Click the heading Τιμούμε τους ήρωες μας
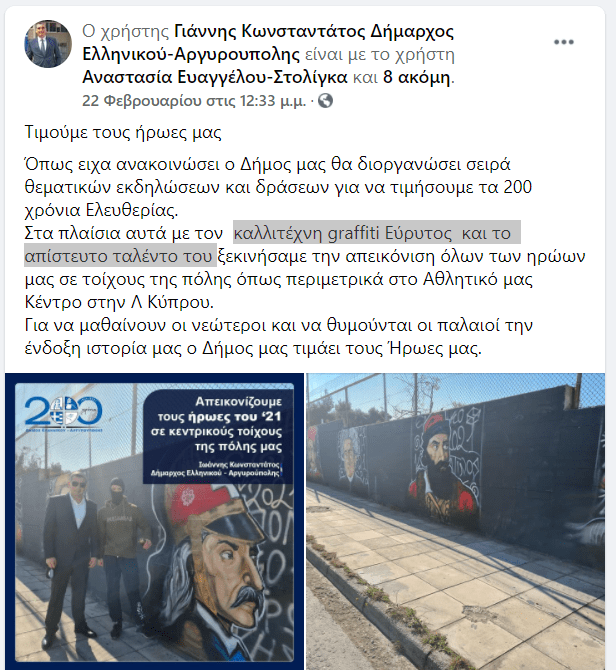 click(x=123, y=132)
